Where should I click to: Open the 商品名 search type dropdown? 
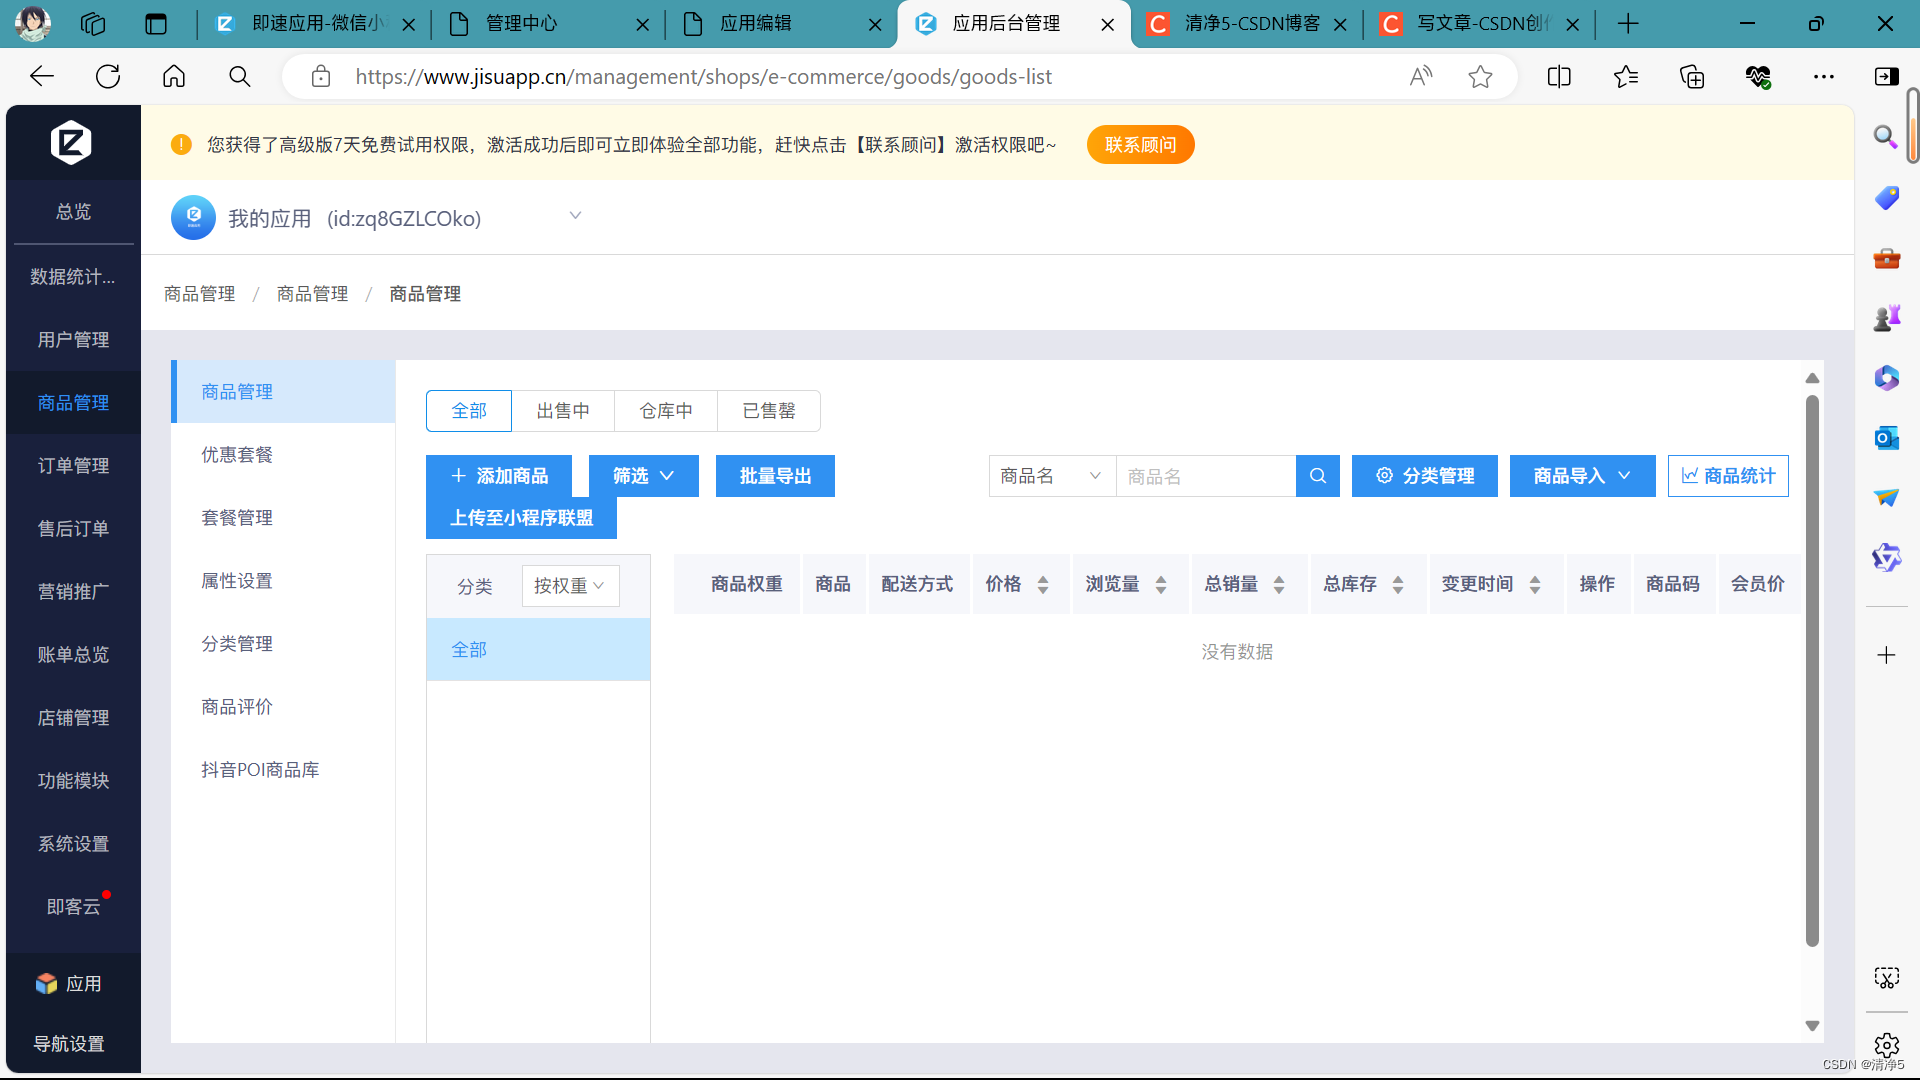pos(1051,476)
